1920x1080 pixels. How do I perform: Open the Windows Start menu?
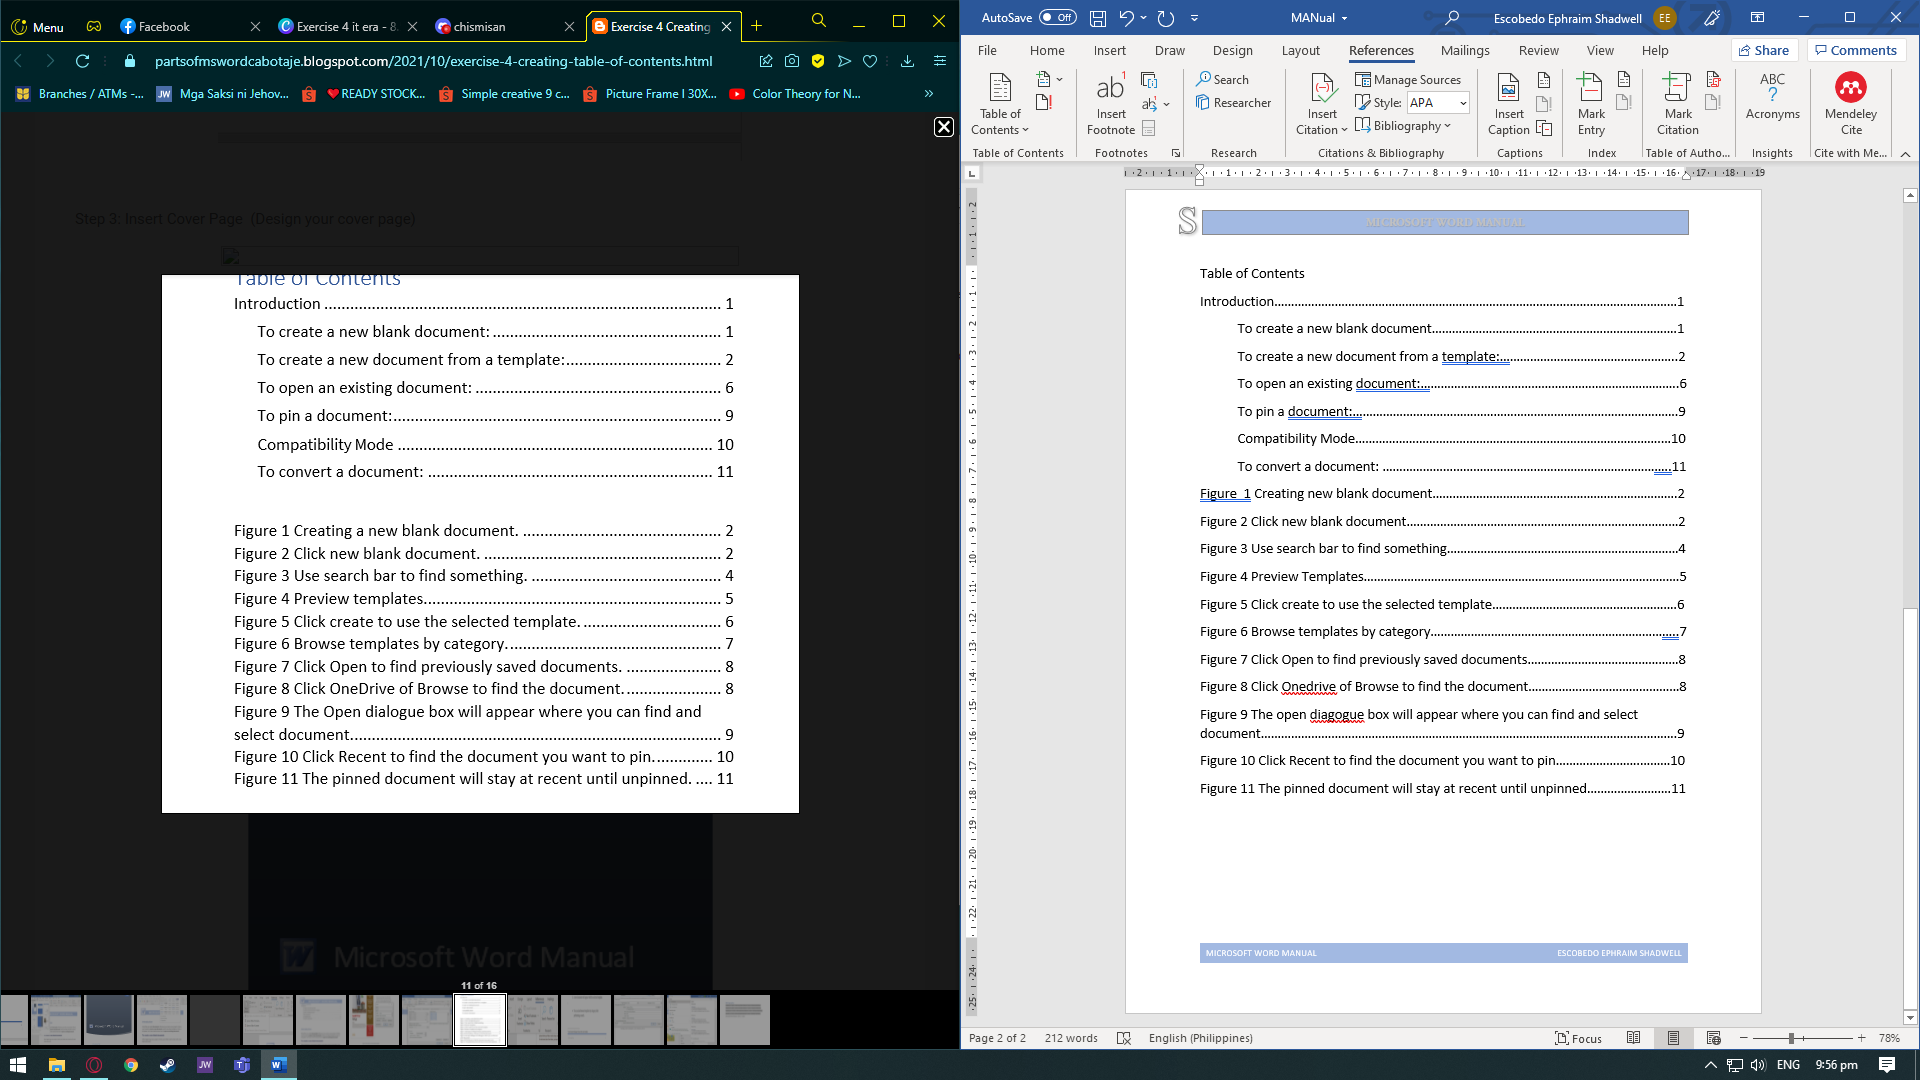tap(18, 1065)
